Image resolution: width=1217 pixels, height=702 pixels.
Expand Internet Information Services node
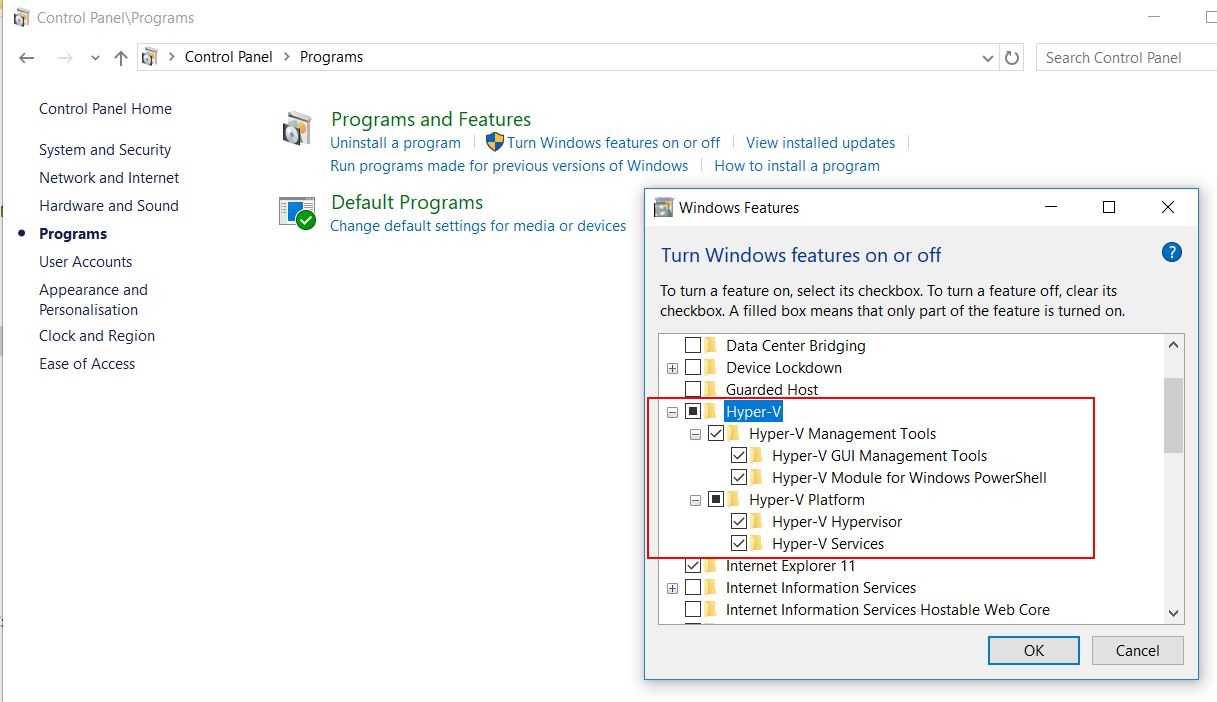672,587
